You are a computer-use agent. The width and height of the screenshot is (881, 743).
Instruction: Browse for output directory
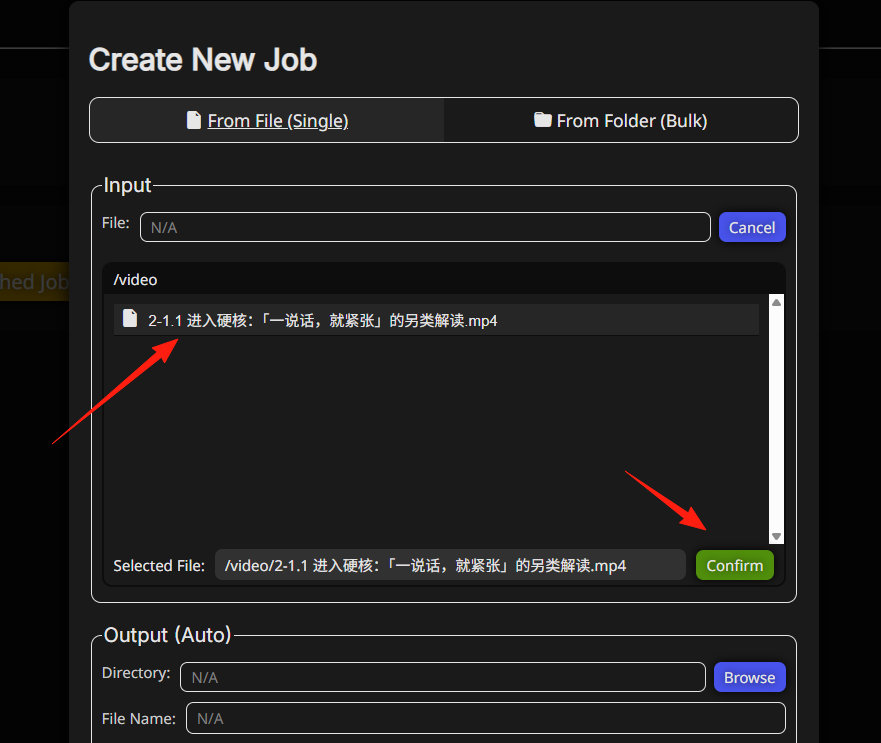pyautogui.click(x=749, y=677)
